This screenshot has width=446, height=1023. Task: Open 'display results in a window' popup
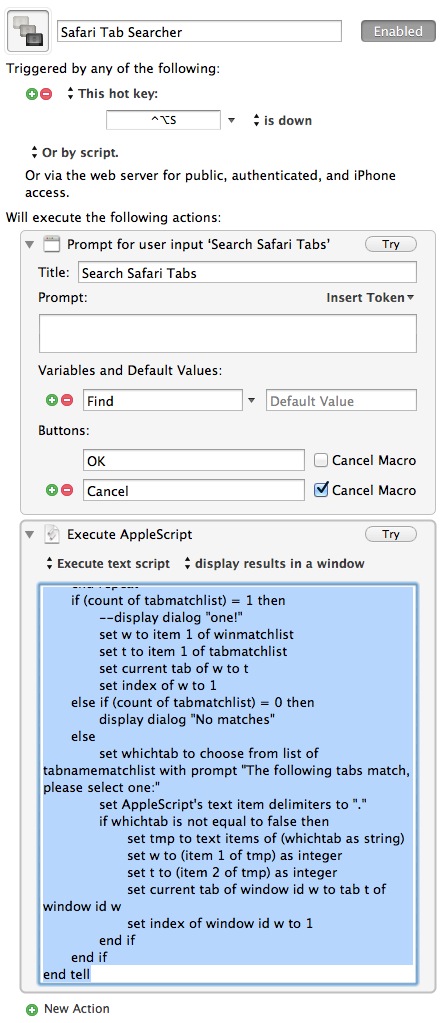click(274, 564)
